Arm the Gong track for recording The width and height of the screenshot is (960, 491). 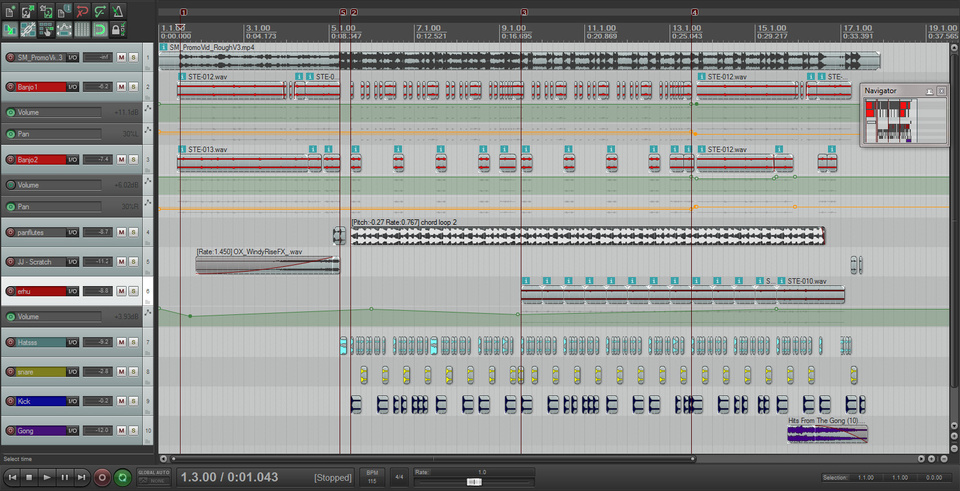click(x=10, y=430)
